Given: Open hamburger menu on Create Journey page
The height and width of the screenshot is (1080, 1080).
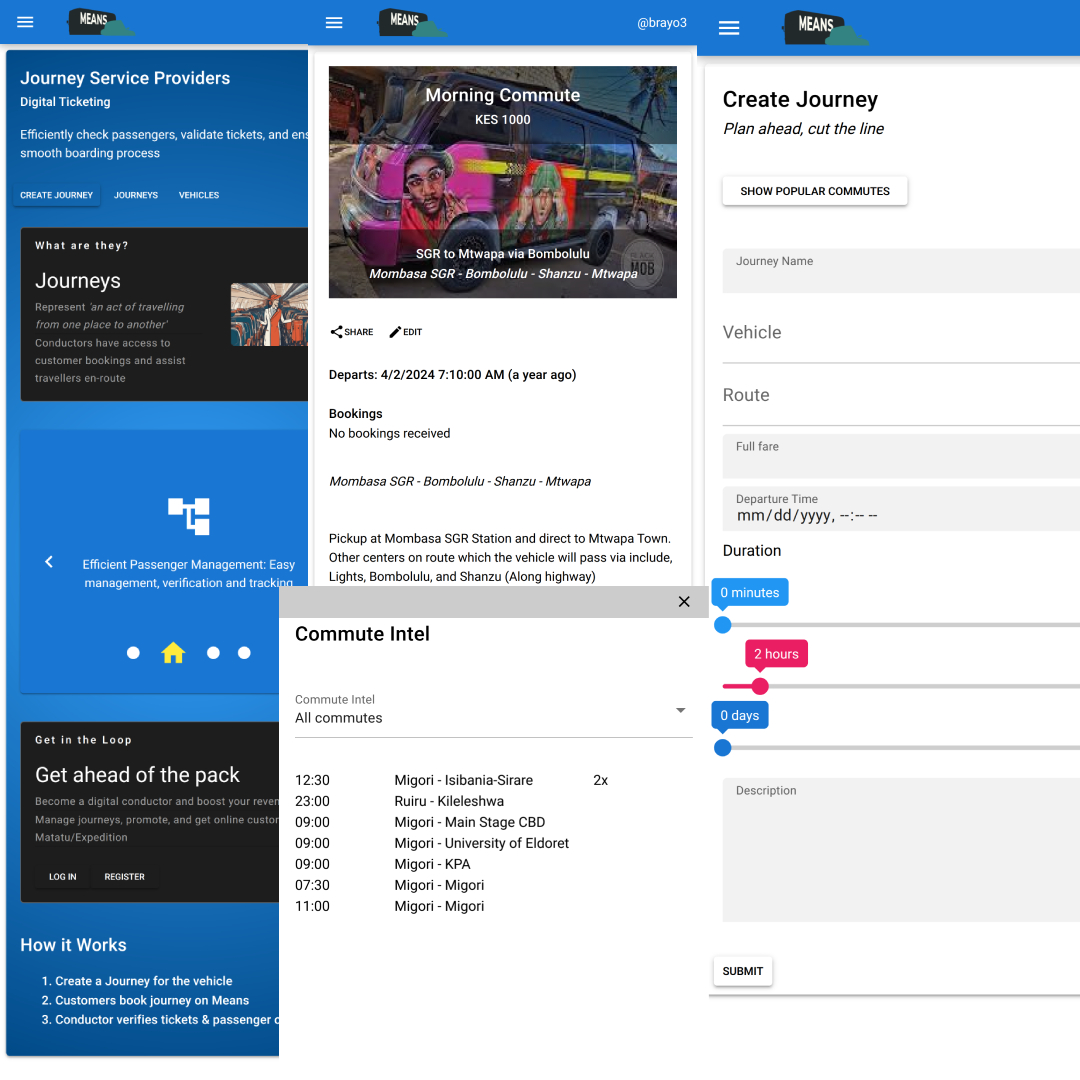Looking at the screenshot, I should point(729,28).
